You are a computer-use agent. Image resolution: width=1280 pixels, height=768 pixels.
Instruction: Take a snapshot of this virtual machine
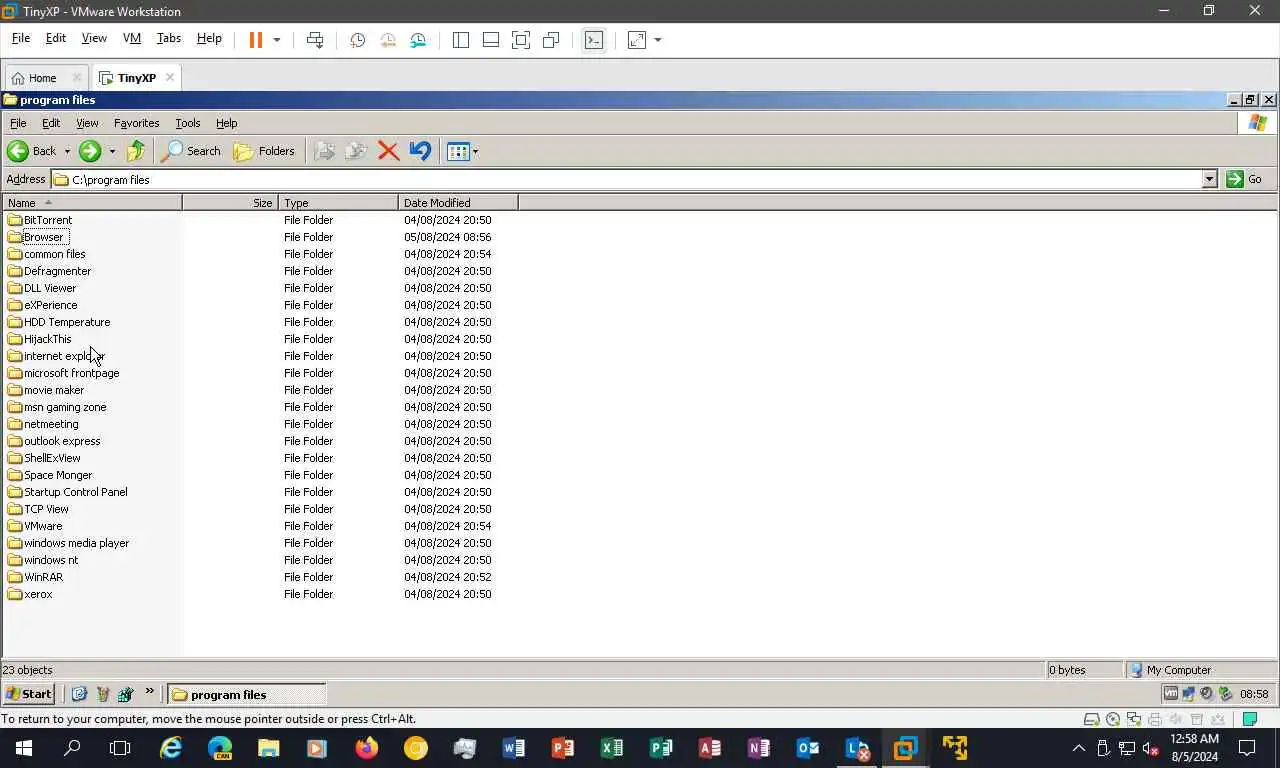(357, 40)
